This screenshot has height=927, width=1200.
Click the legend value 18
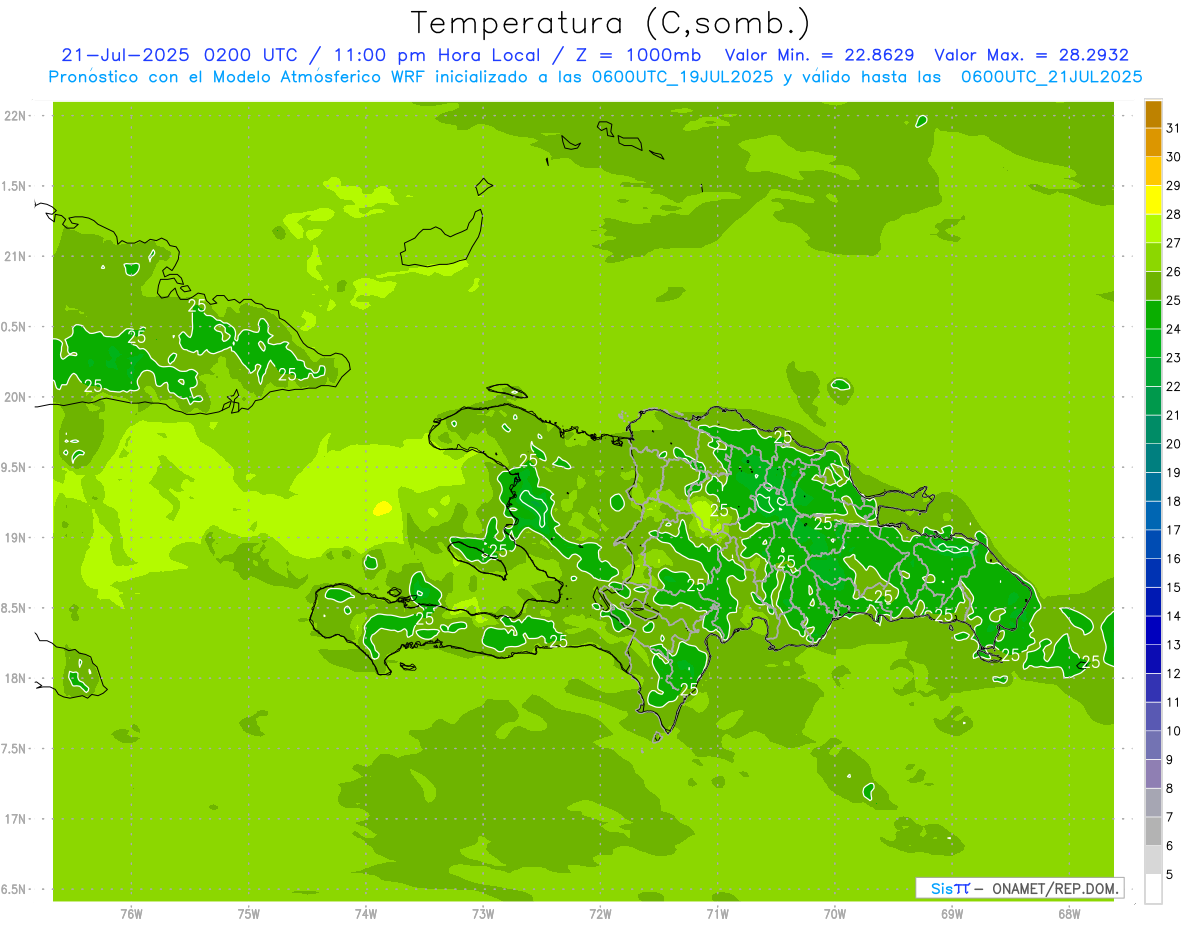[x=1174, y=501]
